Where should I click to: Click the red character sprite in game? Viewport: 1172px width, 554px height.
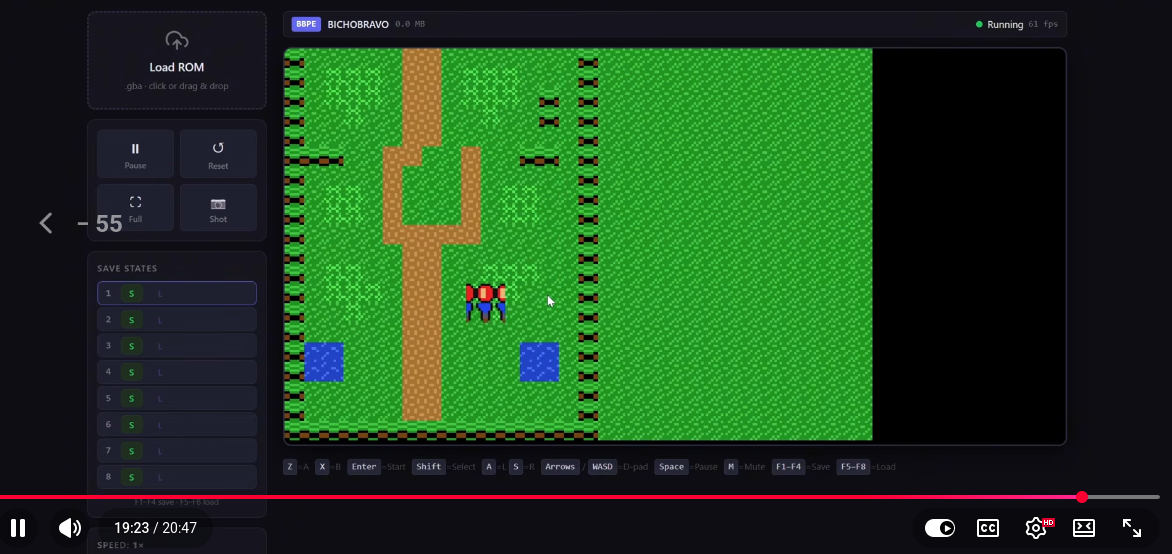(486, 302)
